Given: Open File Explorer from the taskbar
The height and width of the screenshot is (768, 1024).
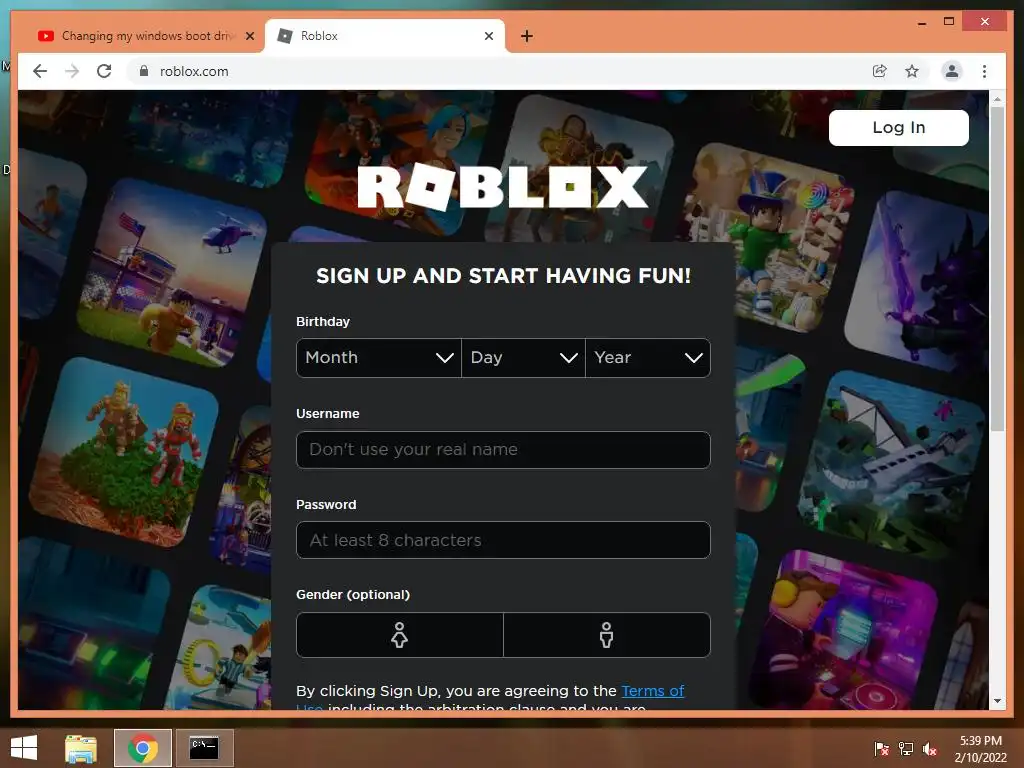Looking at the screenshot, I should pyautogui.click(x=81, y=748).
